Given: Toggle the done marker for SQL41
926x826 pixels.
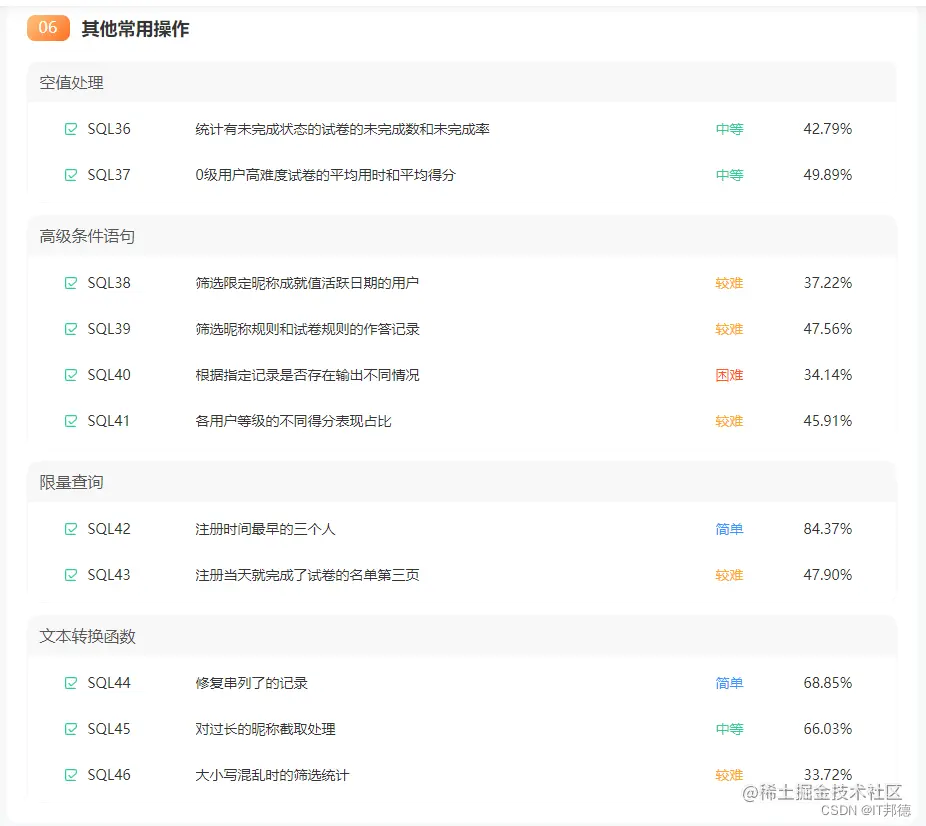Looking at the screenshot, I should pyautogui.click(x=70, y=421).
